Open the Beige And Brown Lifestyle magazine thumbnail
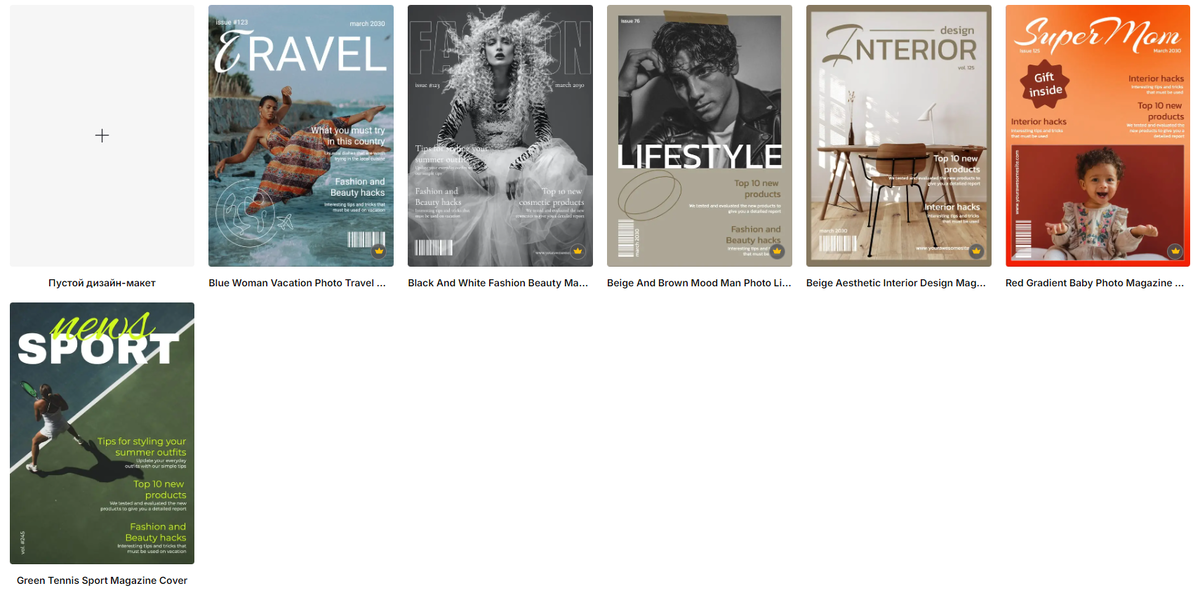1200x593 pixels. point(699,136)
